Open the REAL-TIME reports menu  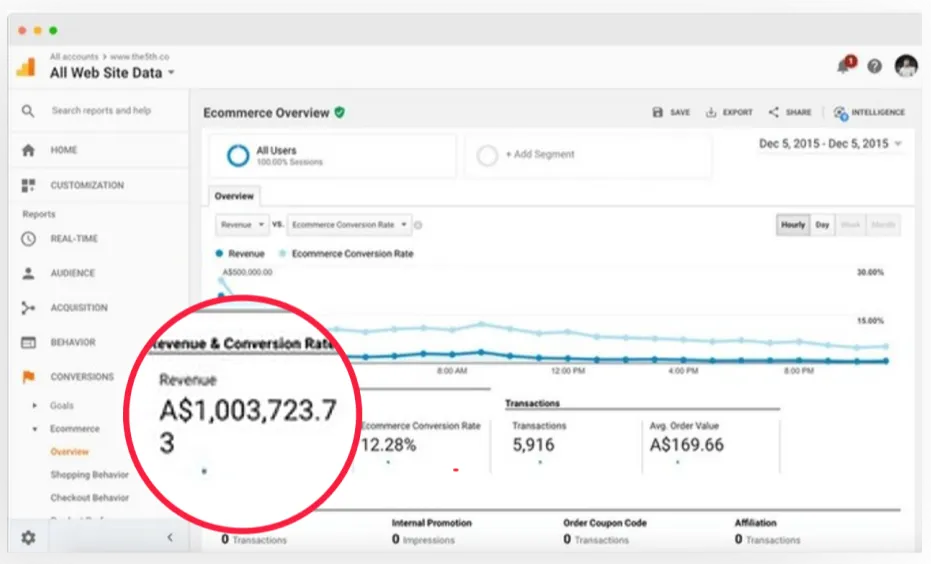click(x=74, y=239)
